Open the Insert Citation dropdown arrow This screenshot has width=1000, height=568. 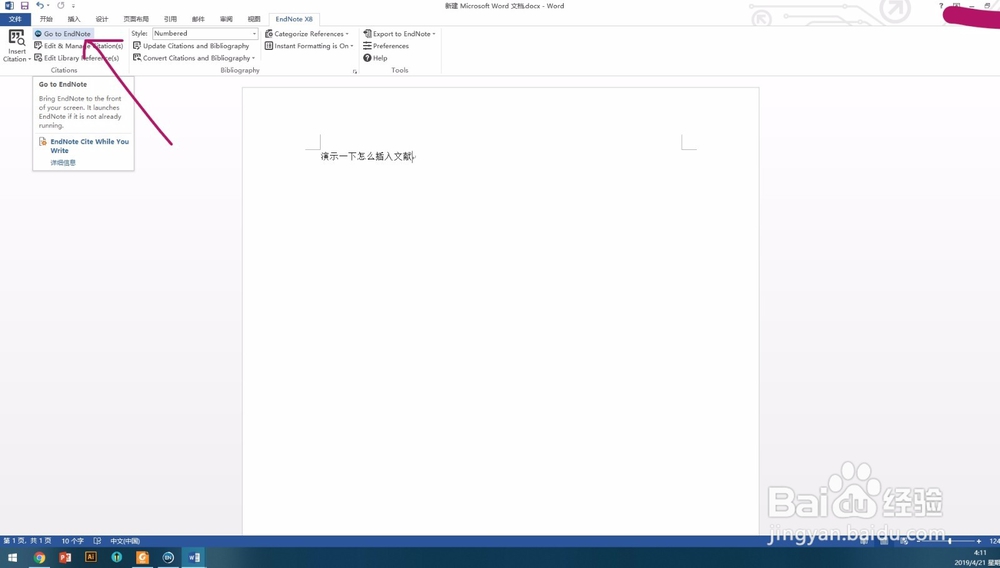click(x=29, y=59)
